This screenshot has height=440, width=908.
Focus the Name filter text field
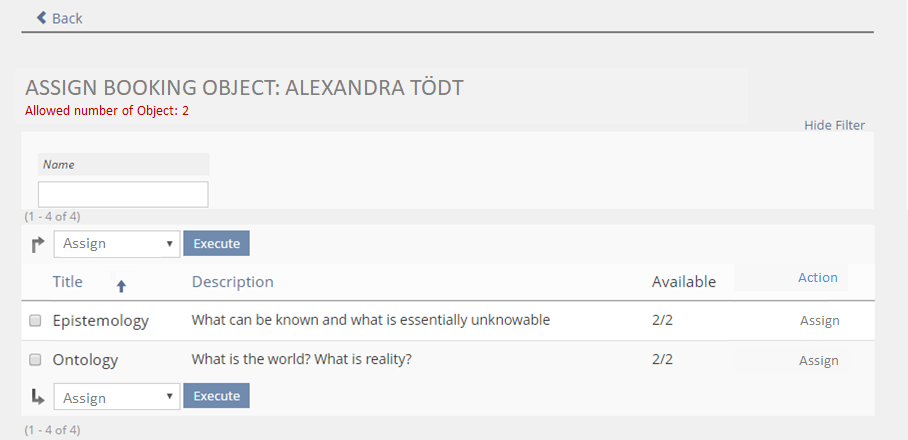click(123, 194)
